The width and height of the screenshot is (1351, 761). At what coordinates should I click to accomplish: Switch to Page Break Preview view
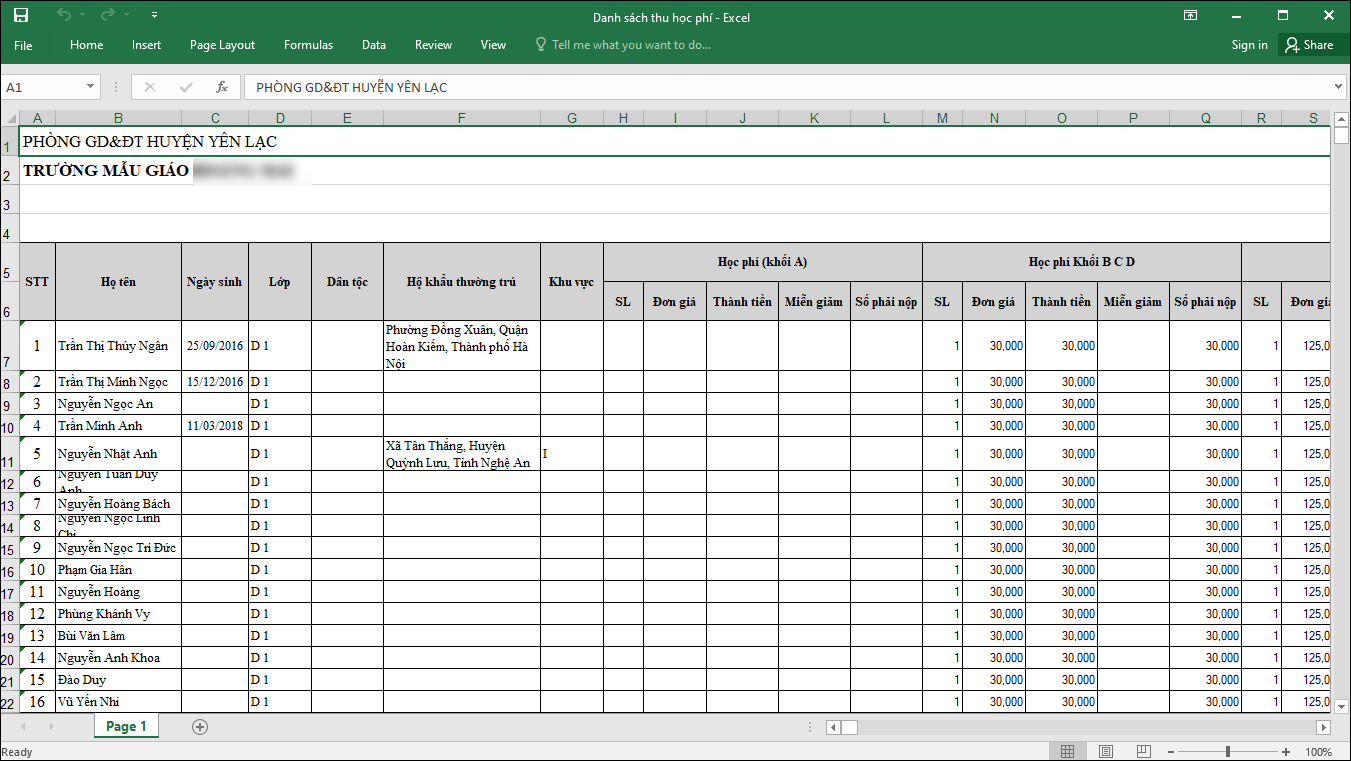[1141, 751]
